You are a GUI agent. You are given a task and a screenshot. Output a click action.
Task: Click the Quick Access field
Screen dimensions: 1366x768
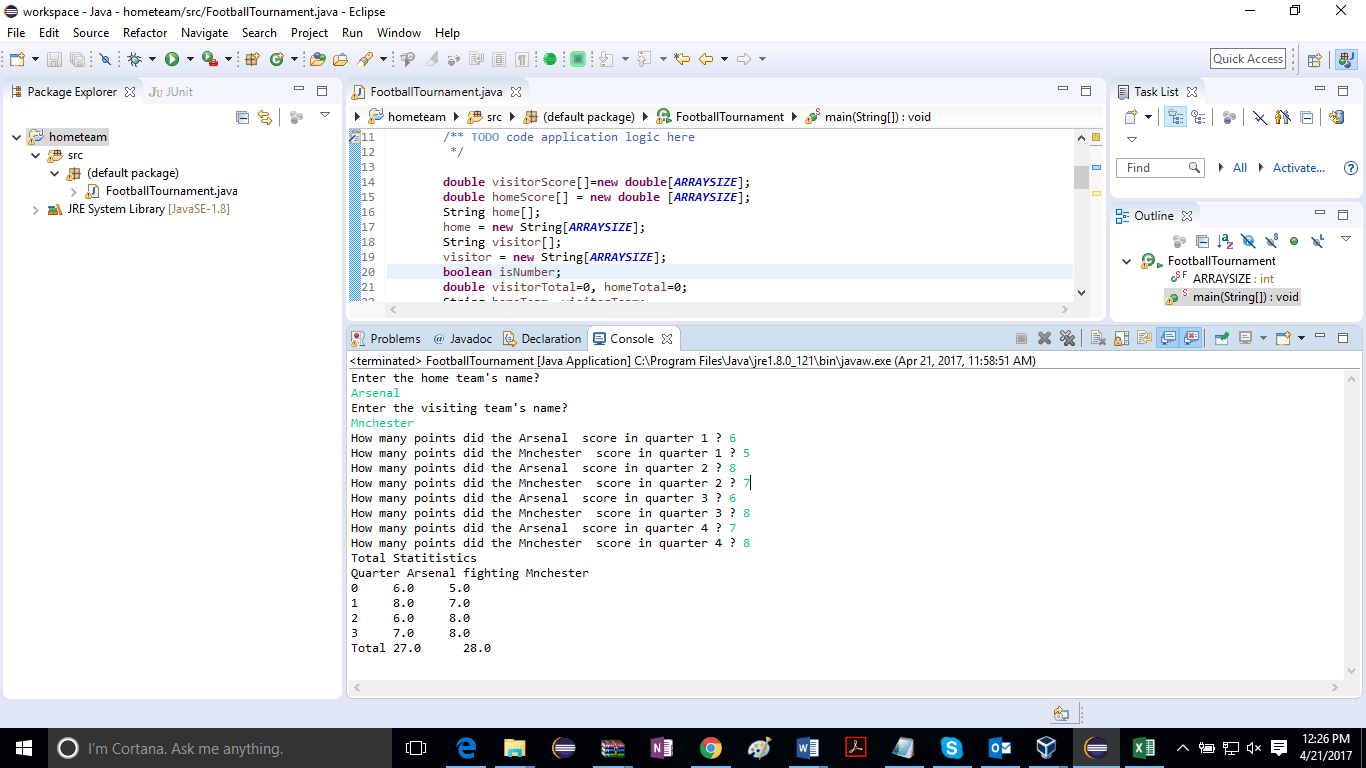pyautogui.click(x=1248, y=59)
